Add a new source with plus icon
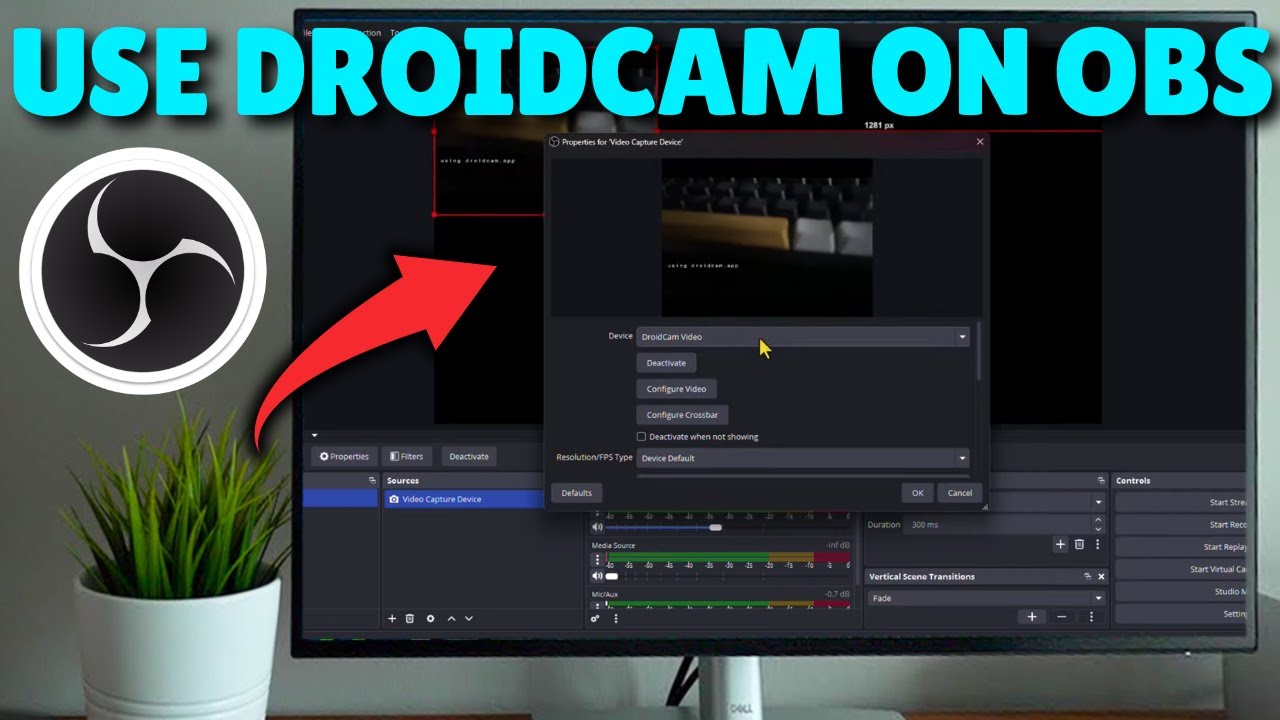 [392, 619]
